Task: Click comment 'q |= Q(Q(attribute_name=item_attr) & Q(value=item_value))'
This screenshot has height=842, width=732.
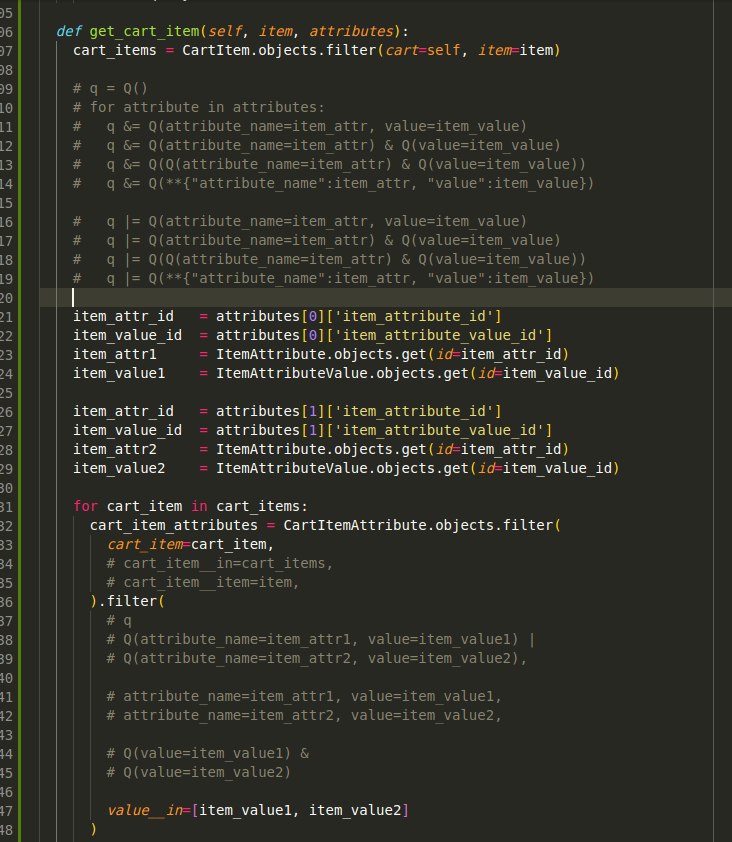Action: (x=346, y=259)
